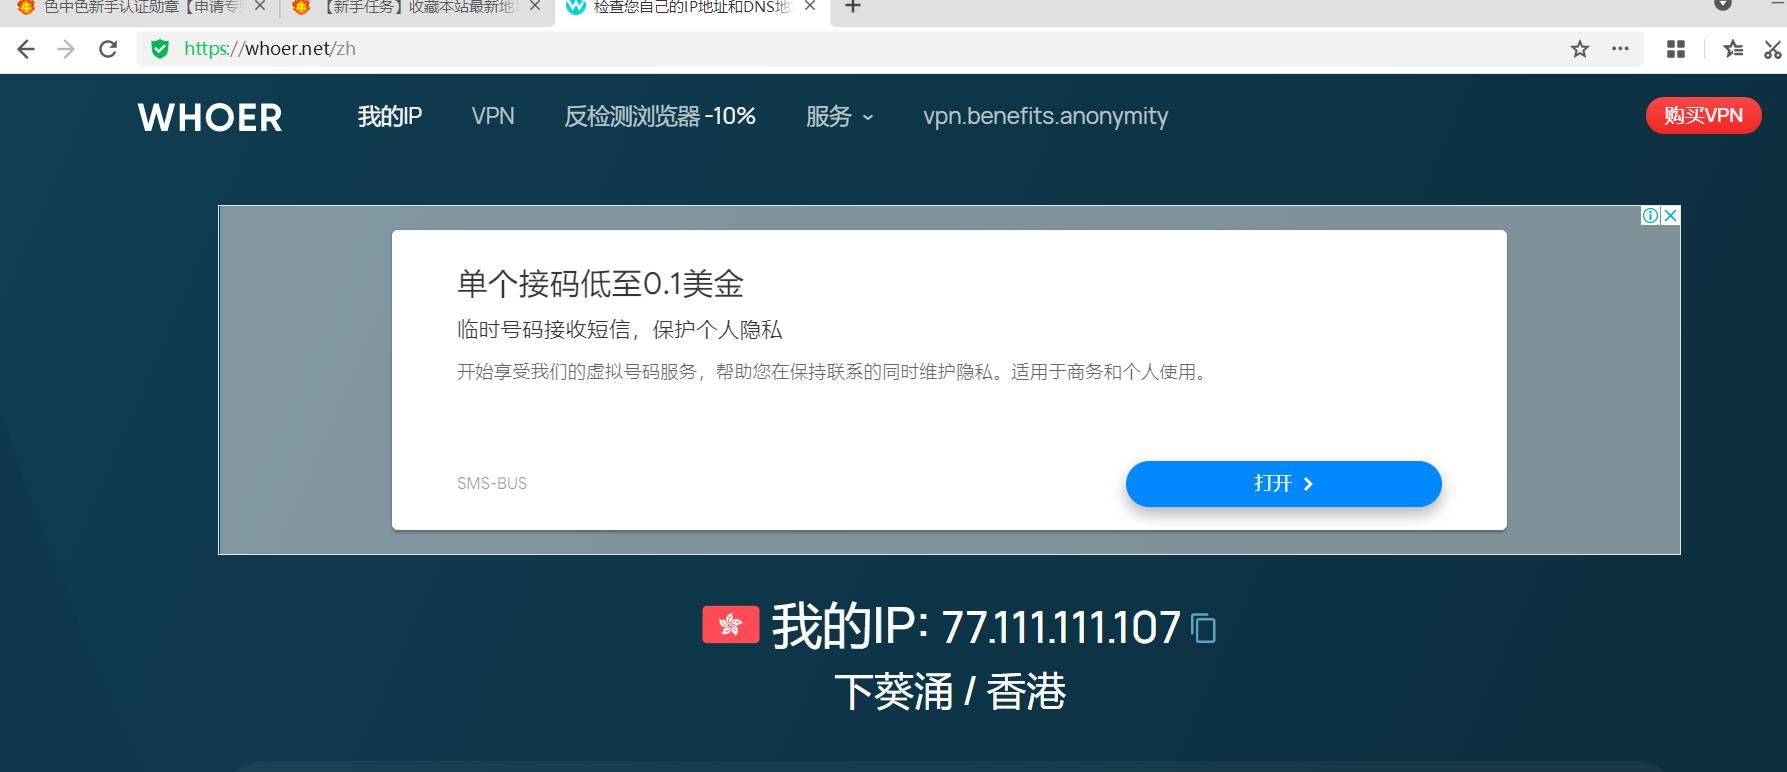Screen dimensions: 1787x772
Task: Open 反检测浏览器 -10% link
Action: 660,116
